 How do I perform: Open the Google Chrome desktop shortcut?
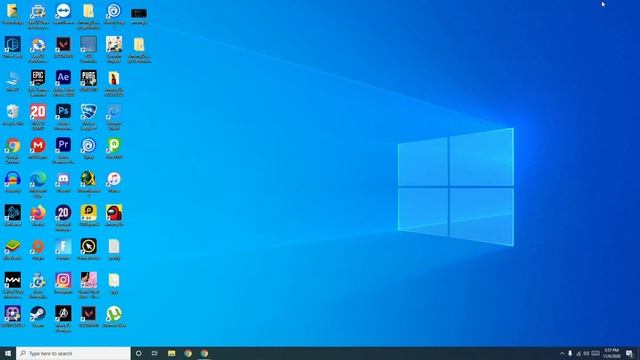[13, 145]
